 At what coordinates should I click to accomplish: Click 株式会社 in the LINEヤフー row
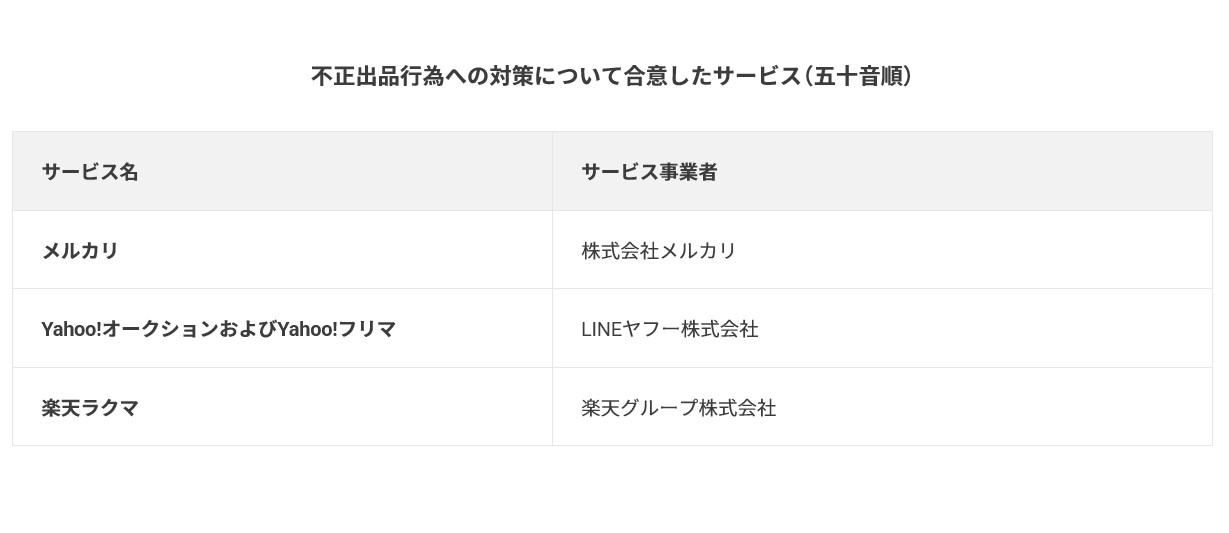(720, 329)
